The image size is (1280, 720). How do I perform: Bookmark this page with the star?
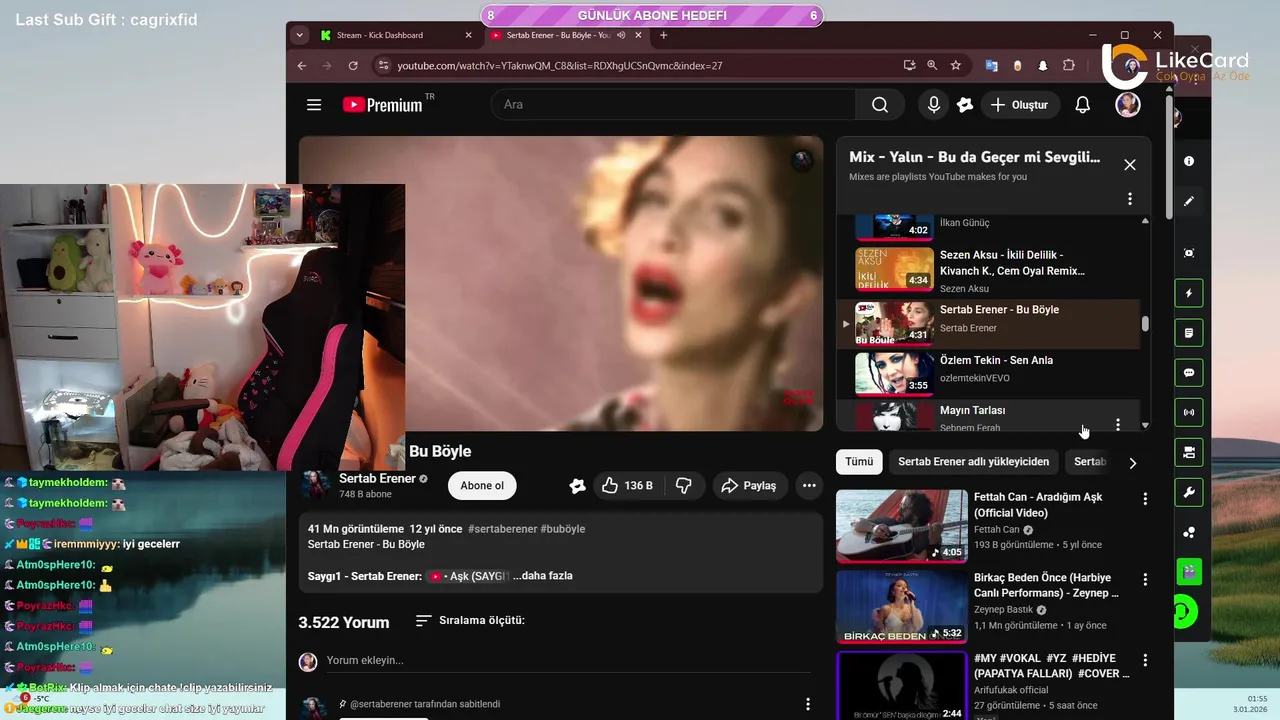956,65
